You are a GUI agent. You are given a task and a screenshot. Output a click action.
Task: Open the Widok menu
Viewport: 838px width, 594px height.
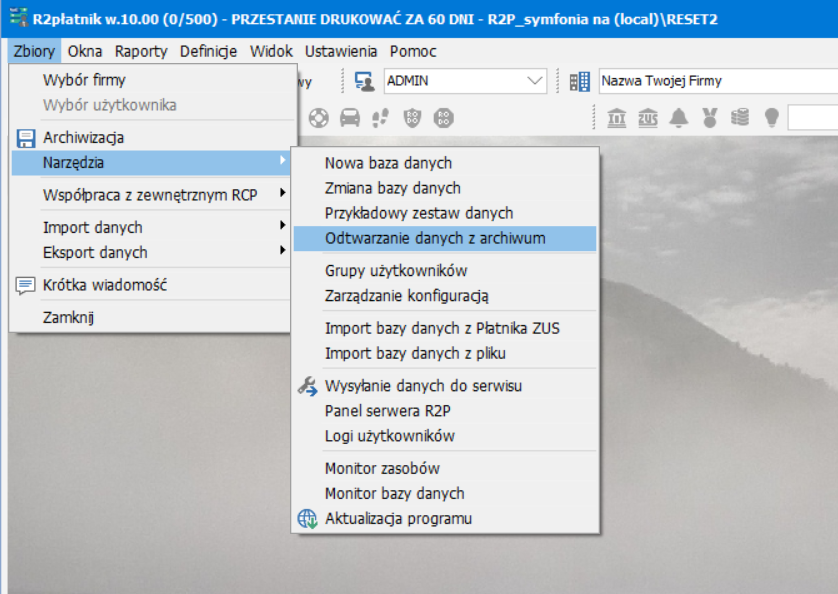click(x=271, y=51)
